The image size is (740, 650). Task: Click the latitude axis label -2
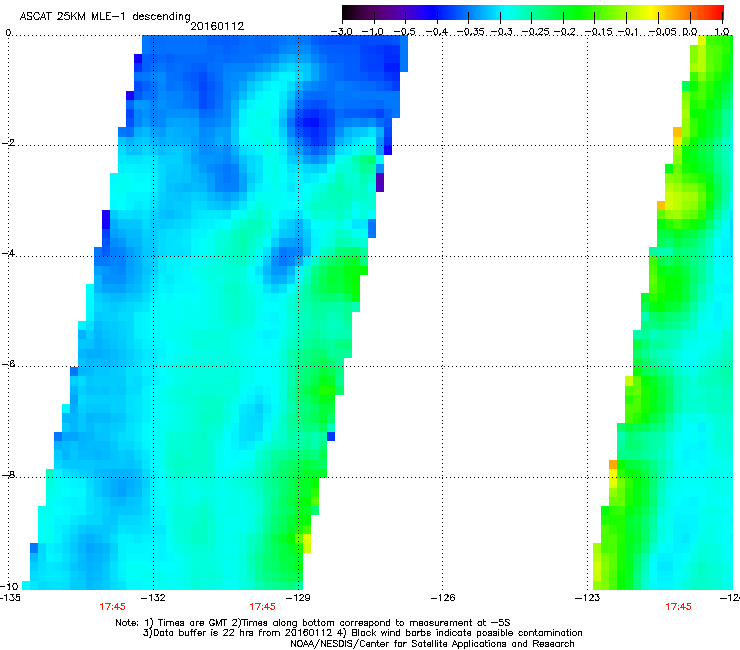pyautogui.click(x=9, y=143)
